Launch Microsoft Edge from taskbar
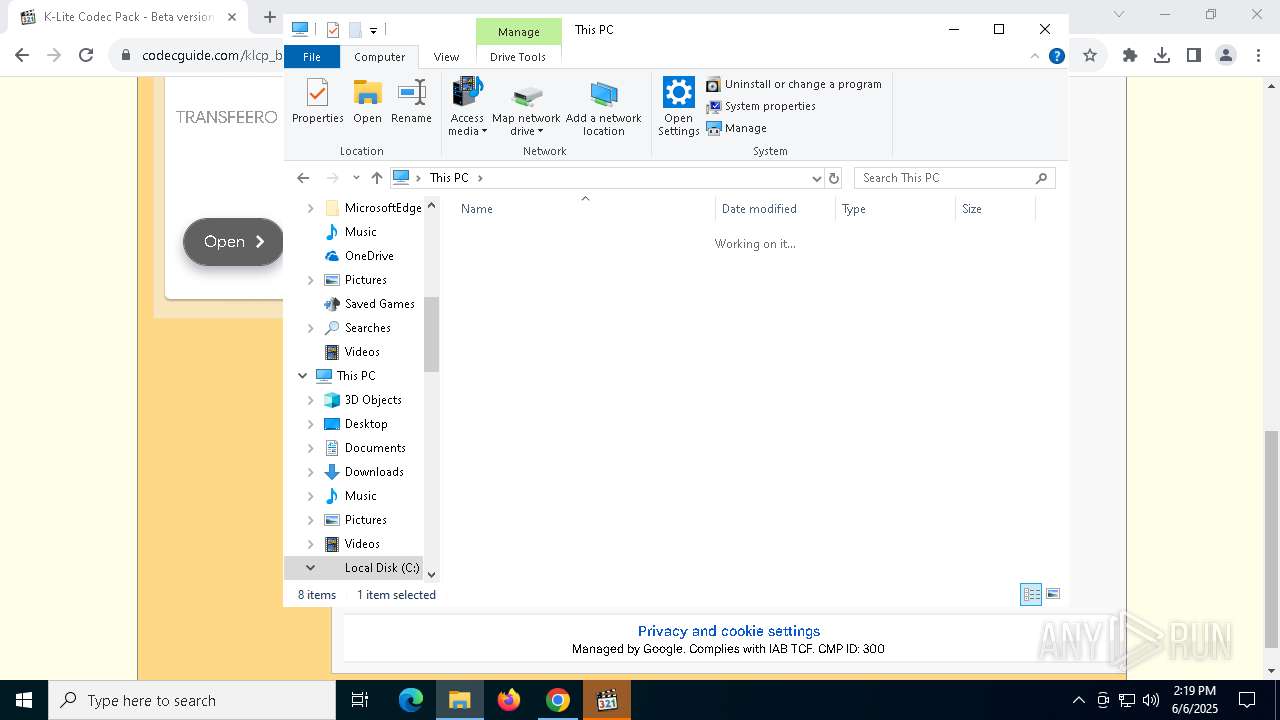1280x720 pixels. pyautogui.click(x=411, y=700)
